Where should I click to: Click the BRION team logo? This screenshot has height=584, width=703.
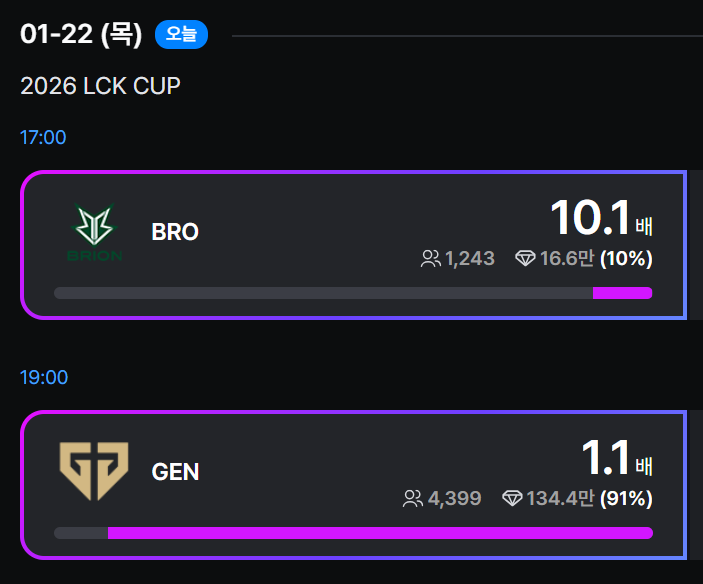[x=94, y=232]
